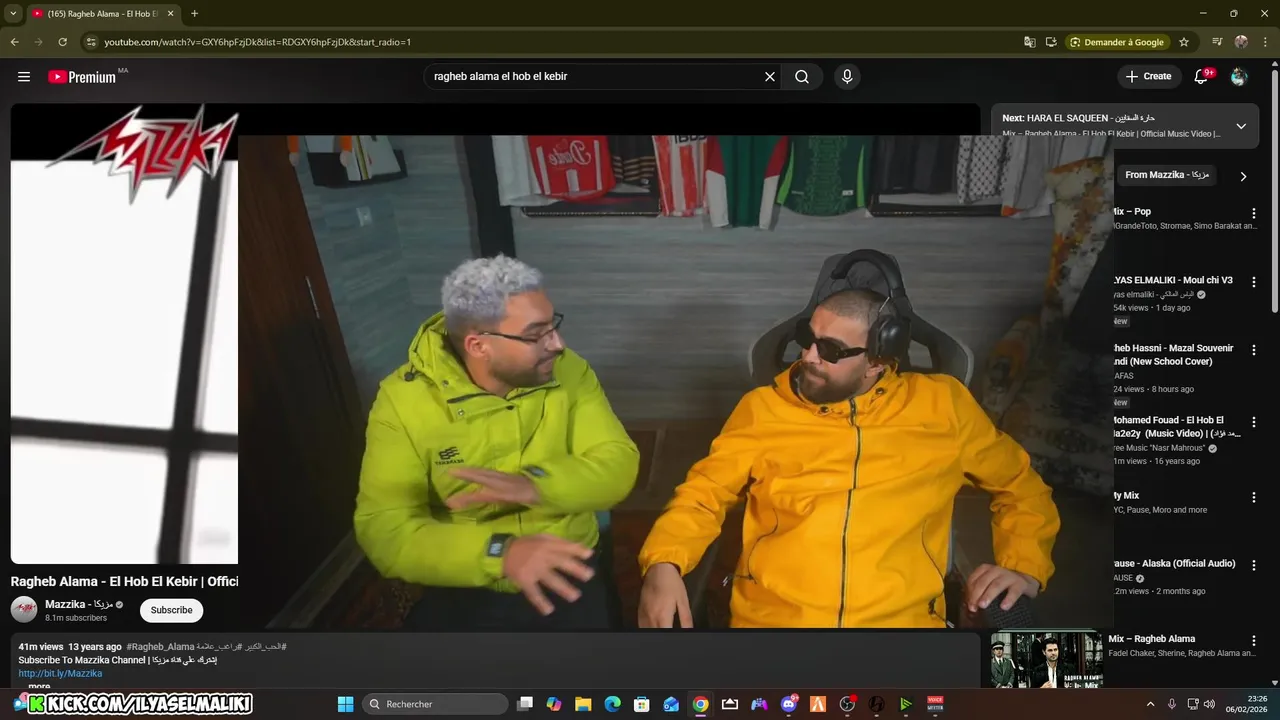Viewport: 1280px width, 720px height.
Task: Open the YouTube hamburger guide menu
Action: point(24,77)
